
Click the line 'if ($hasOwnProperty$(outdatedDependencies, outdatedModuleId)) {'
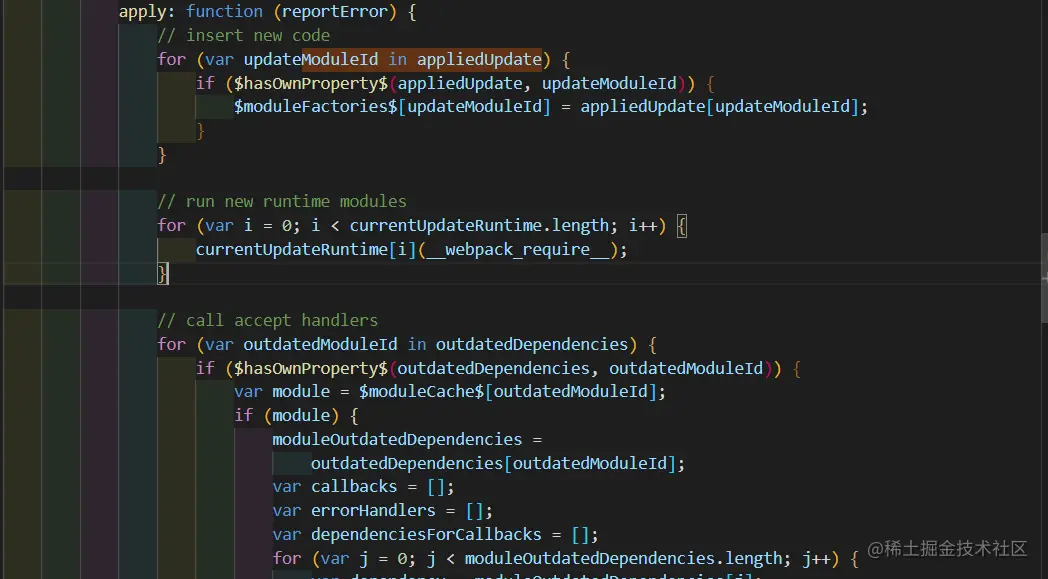(498, 368)
